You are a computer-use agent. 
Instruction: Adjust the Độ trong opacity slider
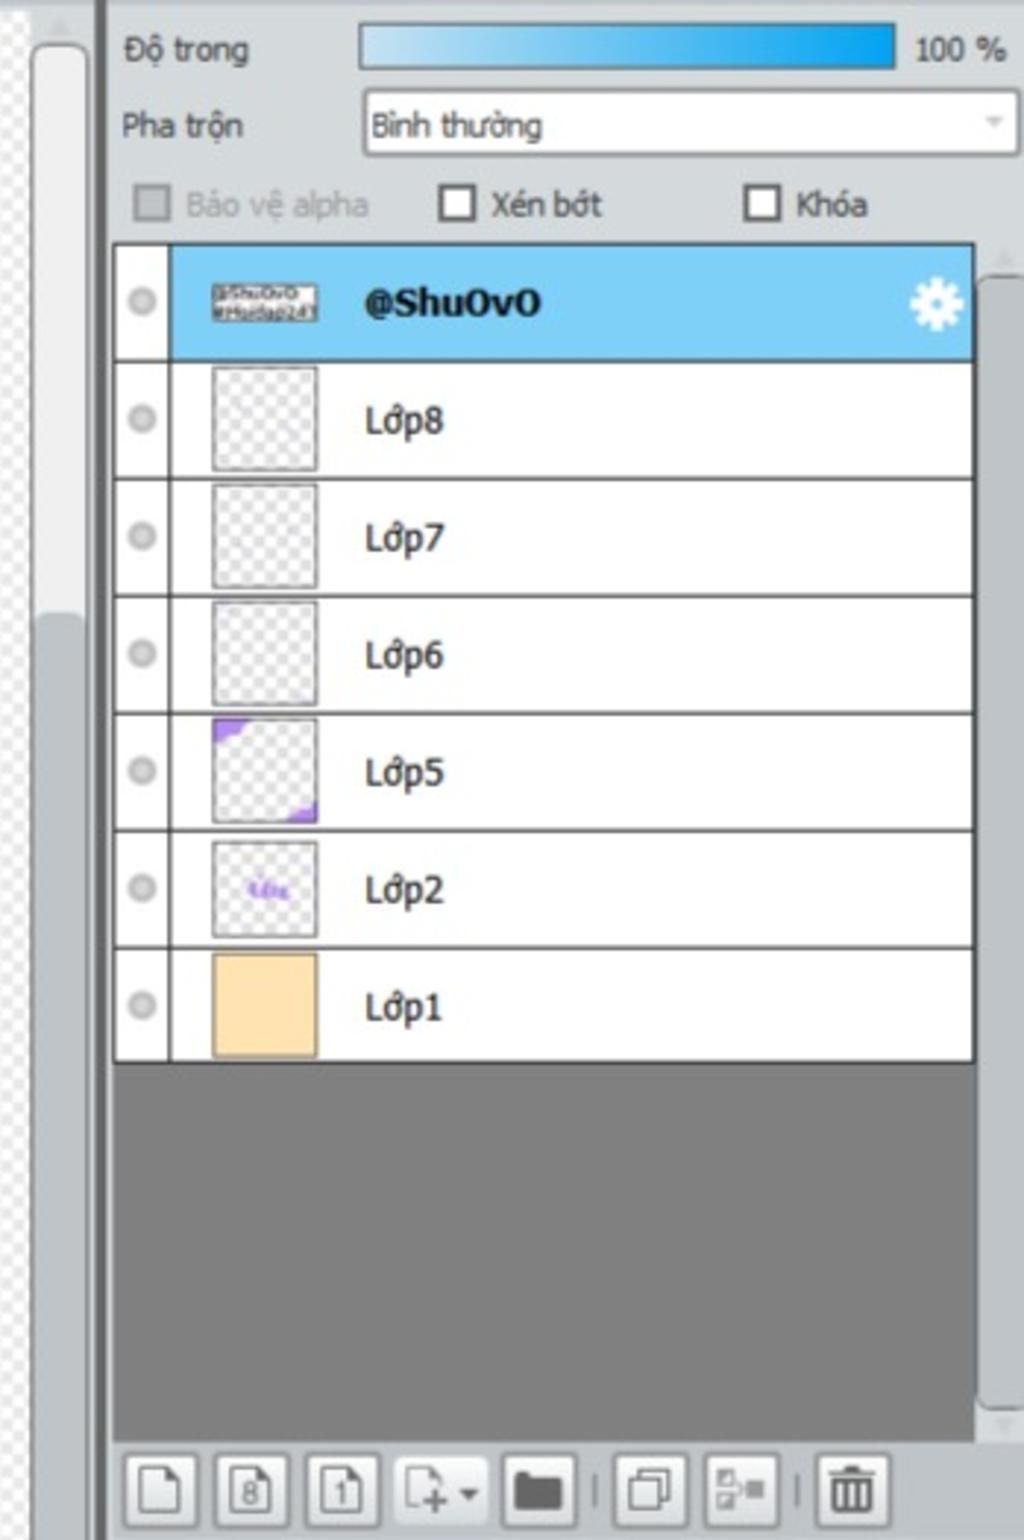coord(627,47)
